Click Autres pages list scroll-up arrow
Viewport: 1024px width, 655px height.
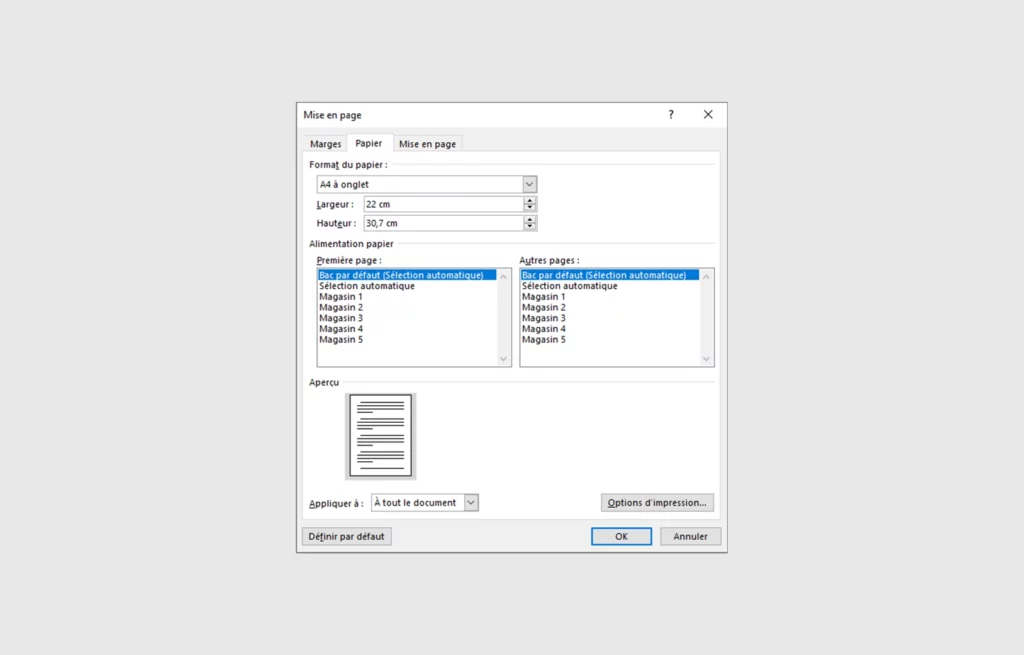706,277
